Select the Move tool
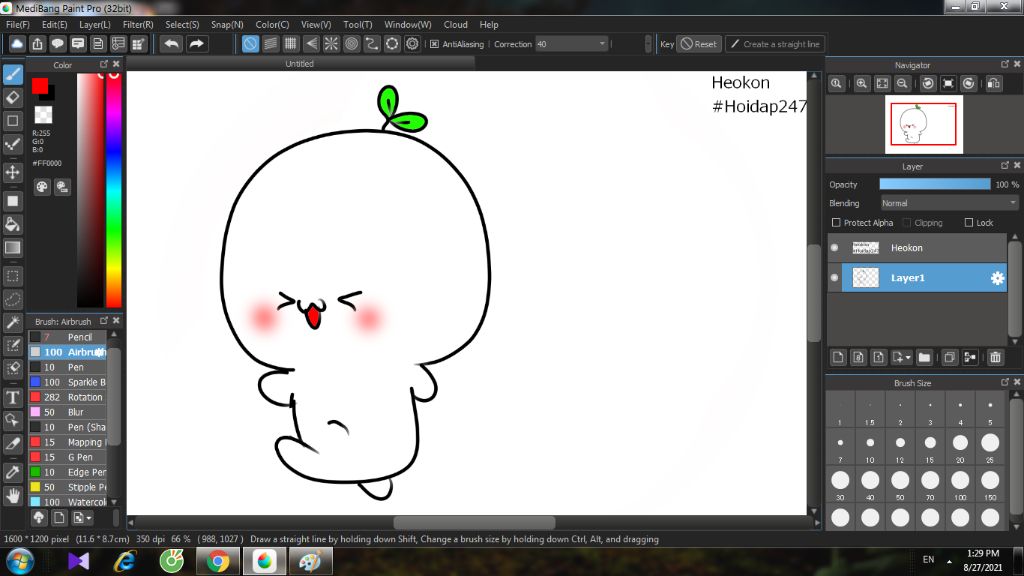 (x=12, y=172)
